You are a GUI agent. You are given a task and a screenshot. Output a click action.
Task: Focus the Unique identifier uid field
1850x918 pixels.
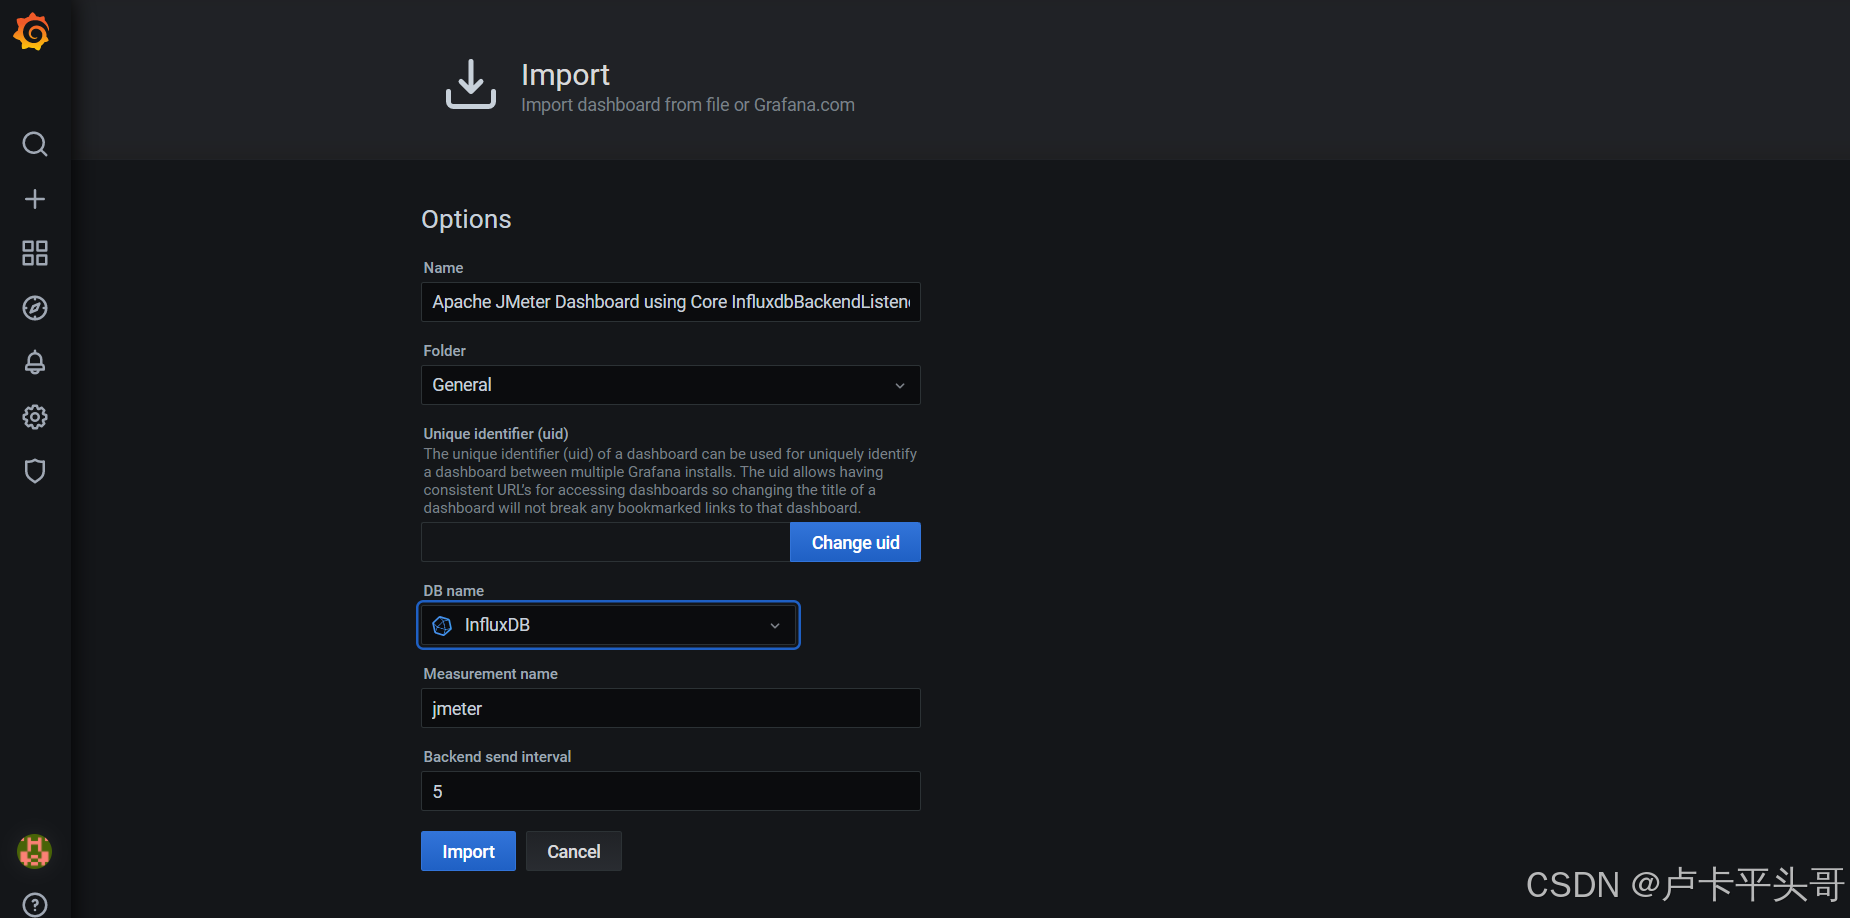(606, 542)
